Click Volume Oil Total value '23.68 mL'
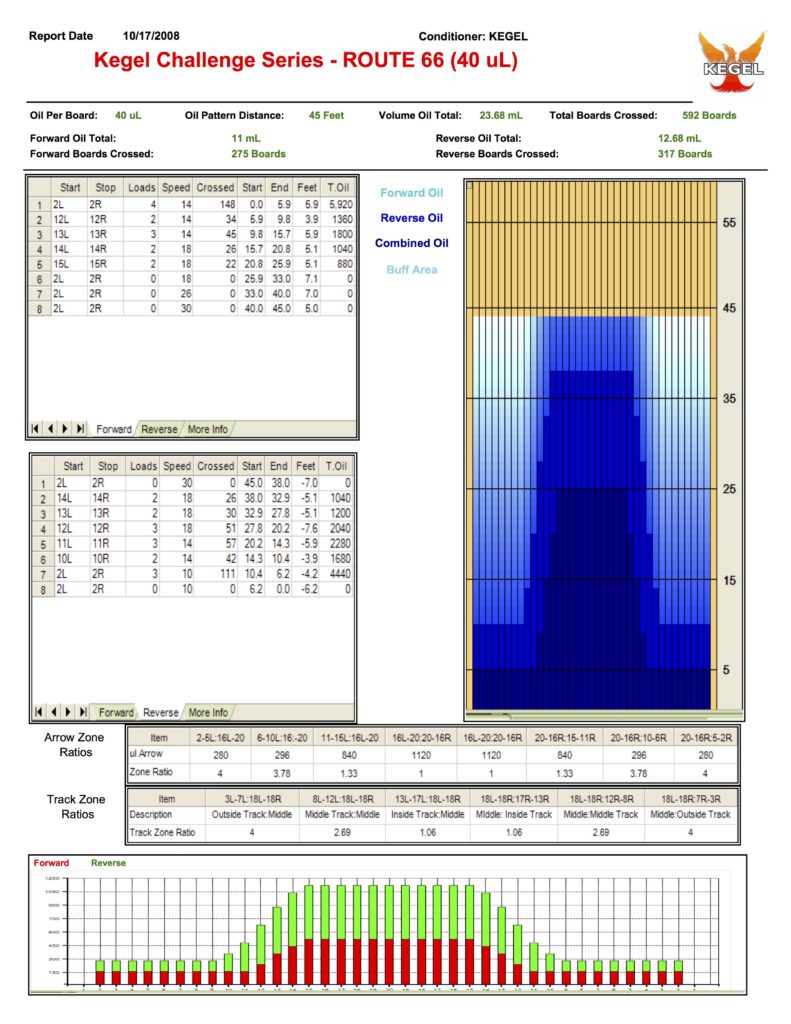This screenshot has width=791, height=1024. click(501, 116)
